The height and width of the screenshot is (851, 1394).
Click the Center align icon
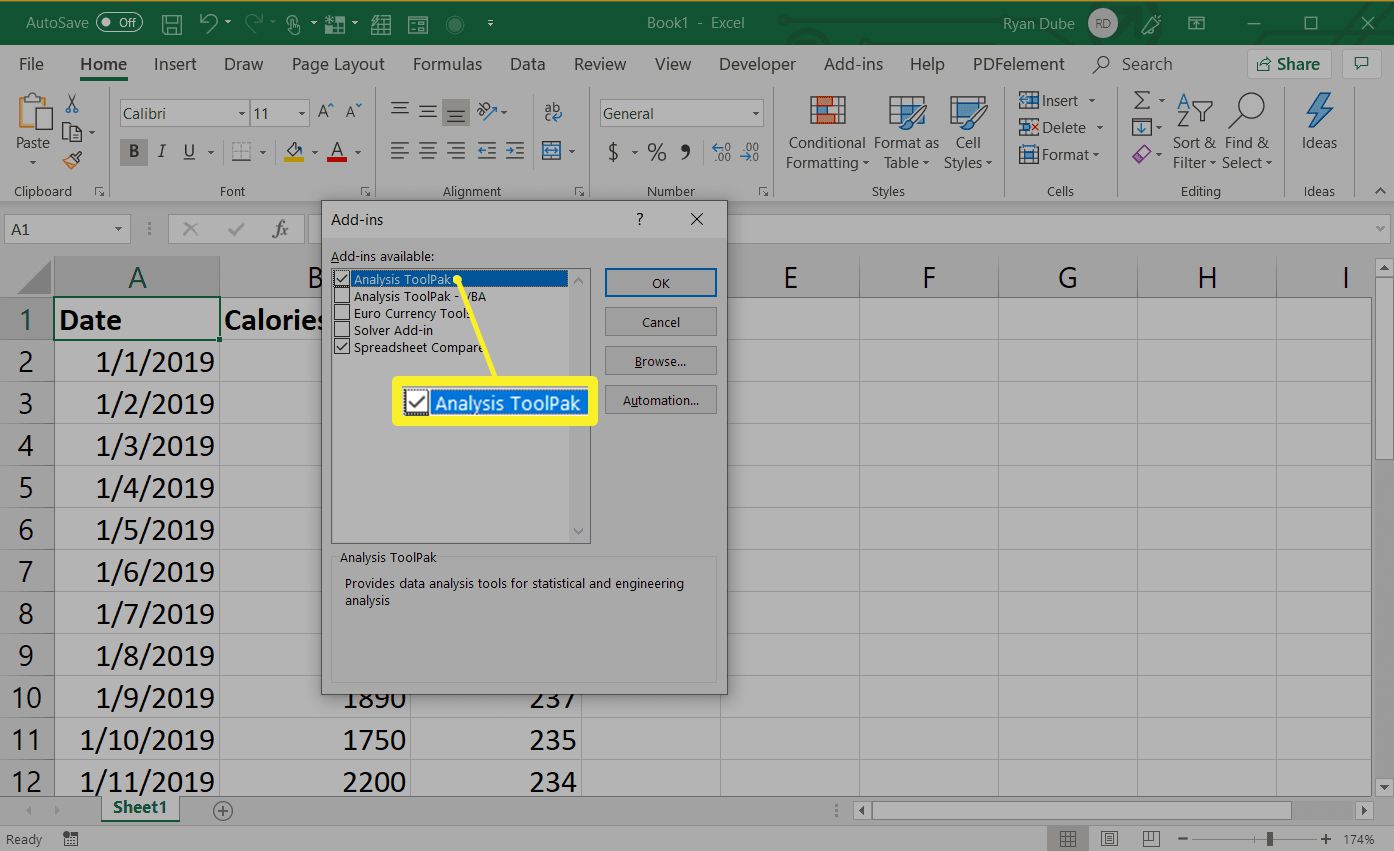[x=428, y=152]
